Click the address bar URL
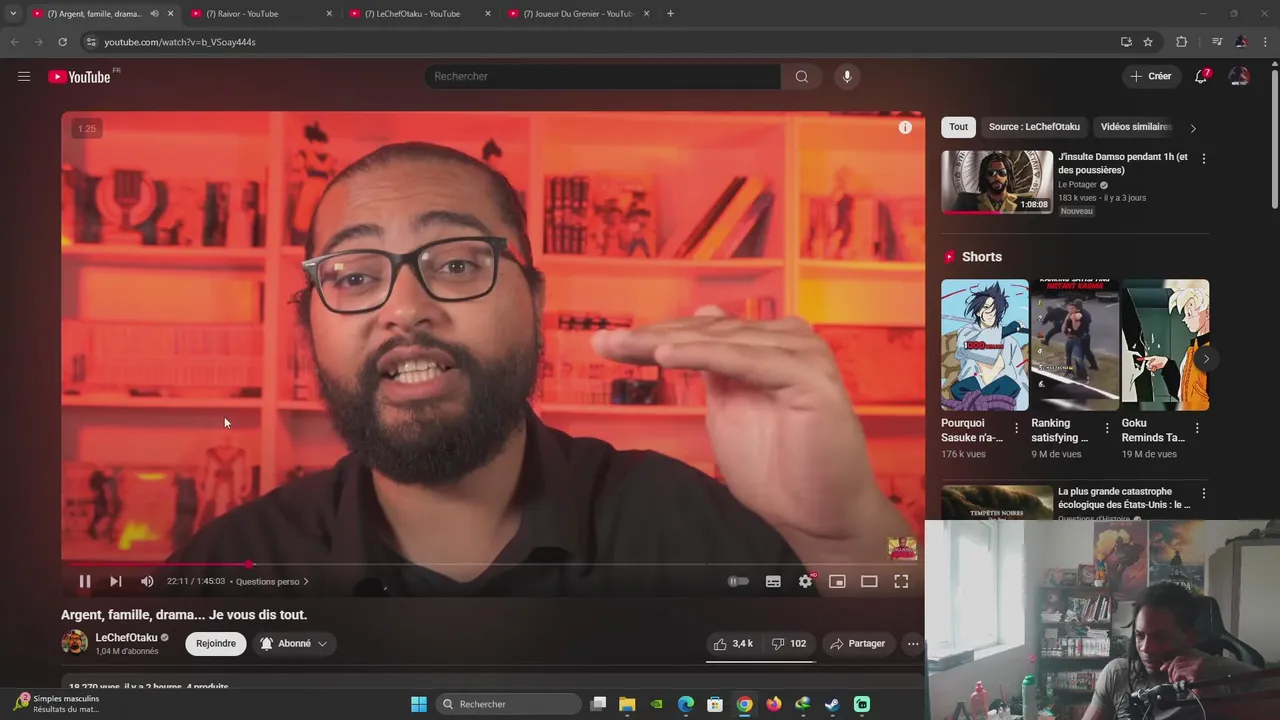This screenshot has width=1280, height=720. (x=180, y=42)
